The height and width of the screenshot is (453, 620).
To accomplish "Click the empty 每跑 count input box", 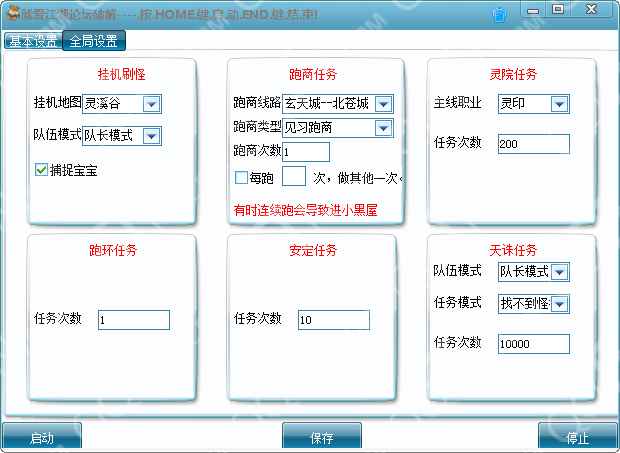I will point(294,176).
